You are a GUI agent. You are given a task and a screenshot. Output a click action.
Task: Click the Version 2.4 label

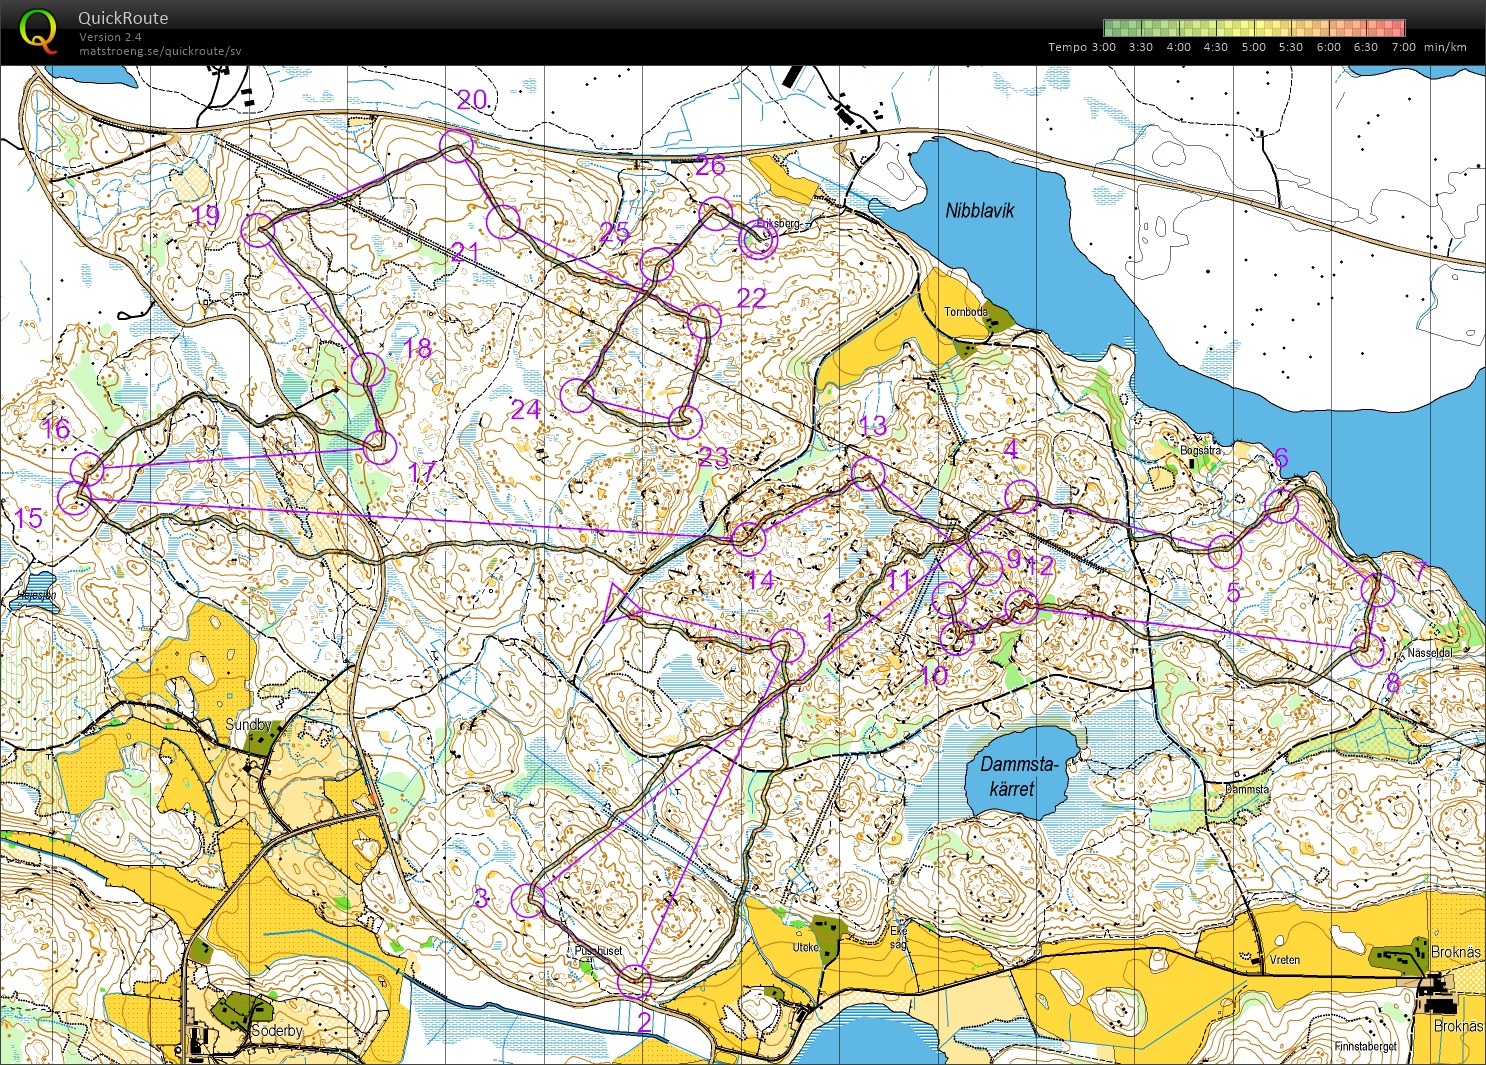pyautogui.click(x=110, y=37)
